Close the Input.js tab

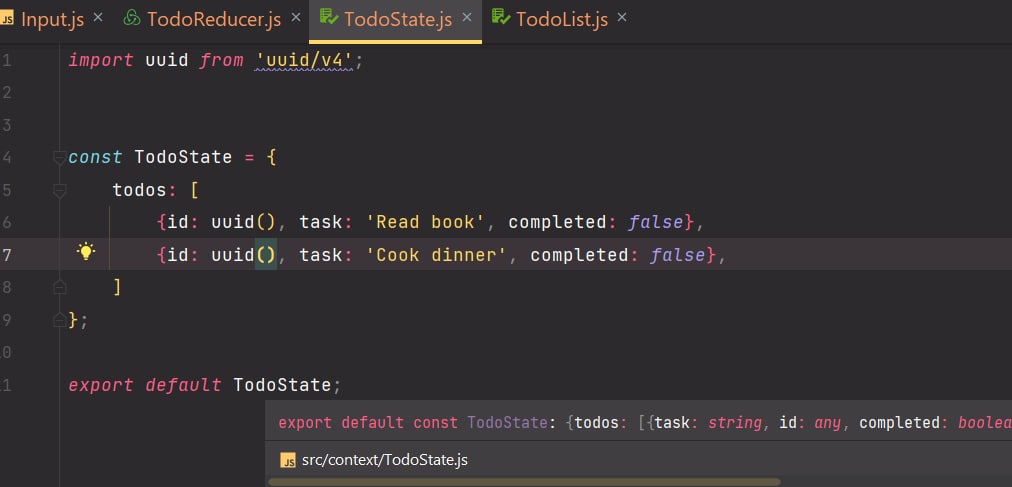97,17
